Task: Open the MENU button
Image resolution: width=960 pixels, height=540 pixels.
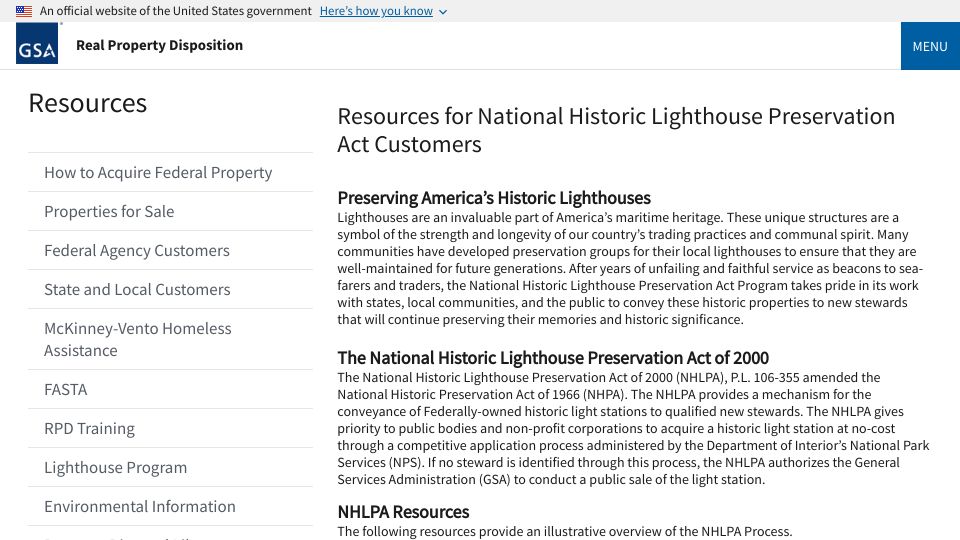Action: [930, 46]
